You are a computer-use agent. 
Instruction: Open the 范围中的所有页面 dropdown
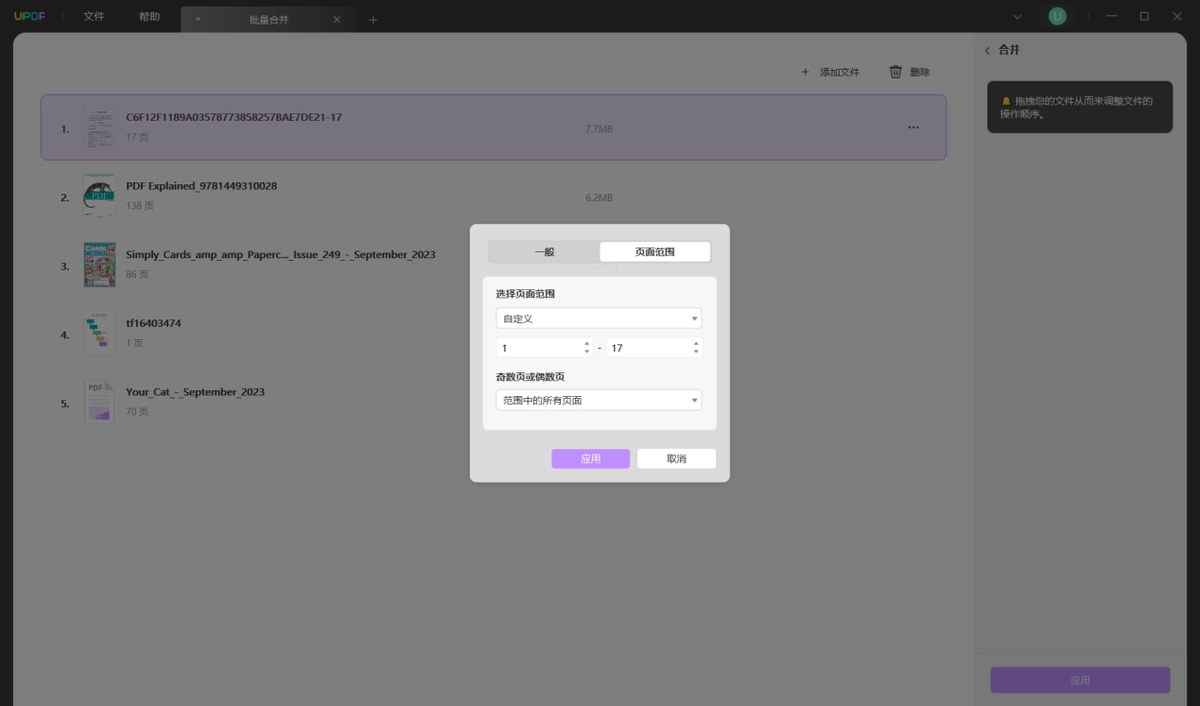coord(599,400)
